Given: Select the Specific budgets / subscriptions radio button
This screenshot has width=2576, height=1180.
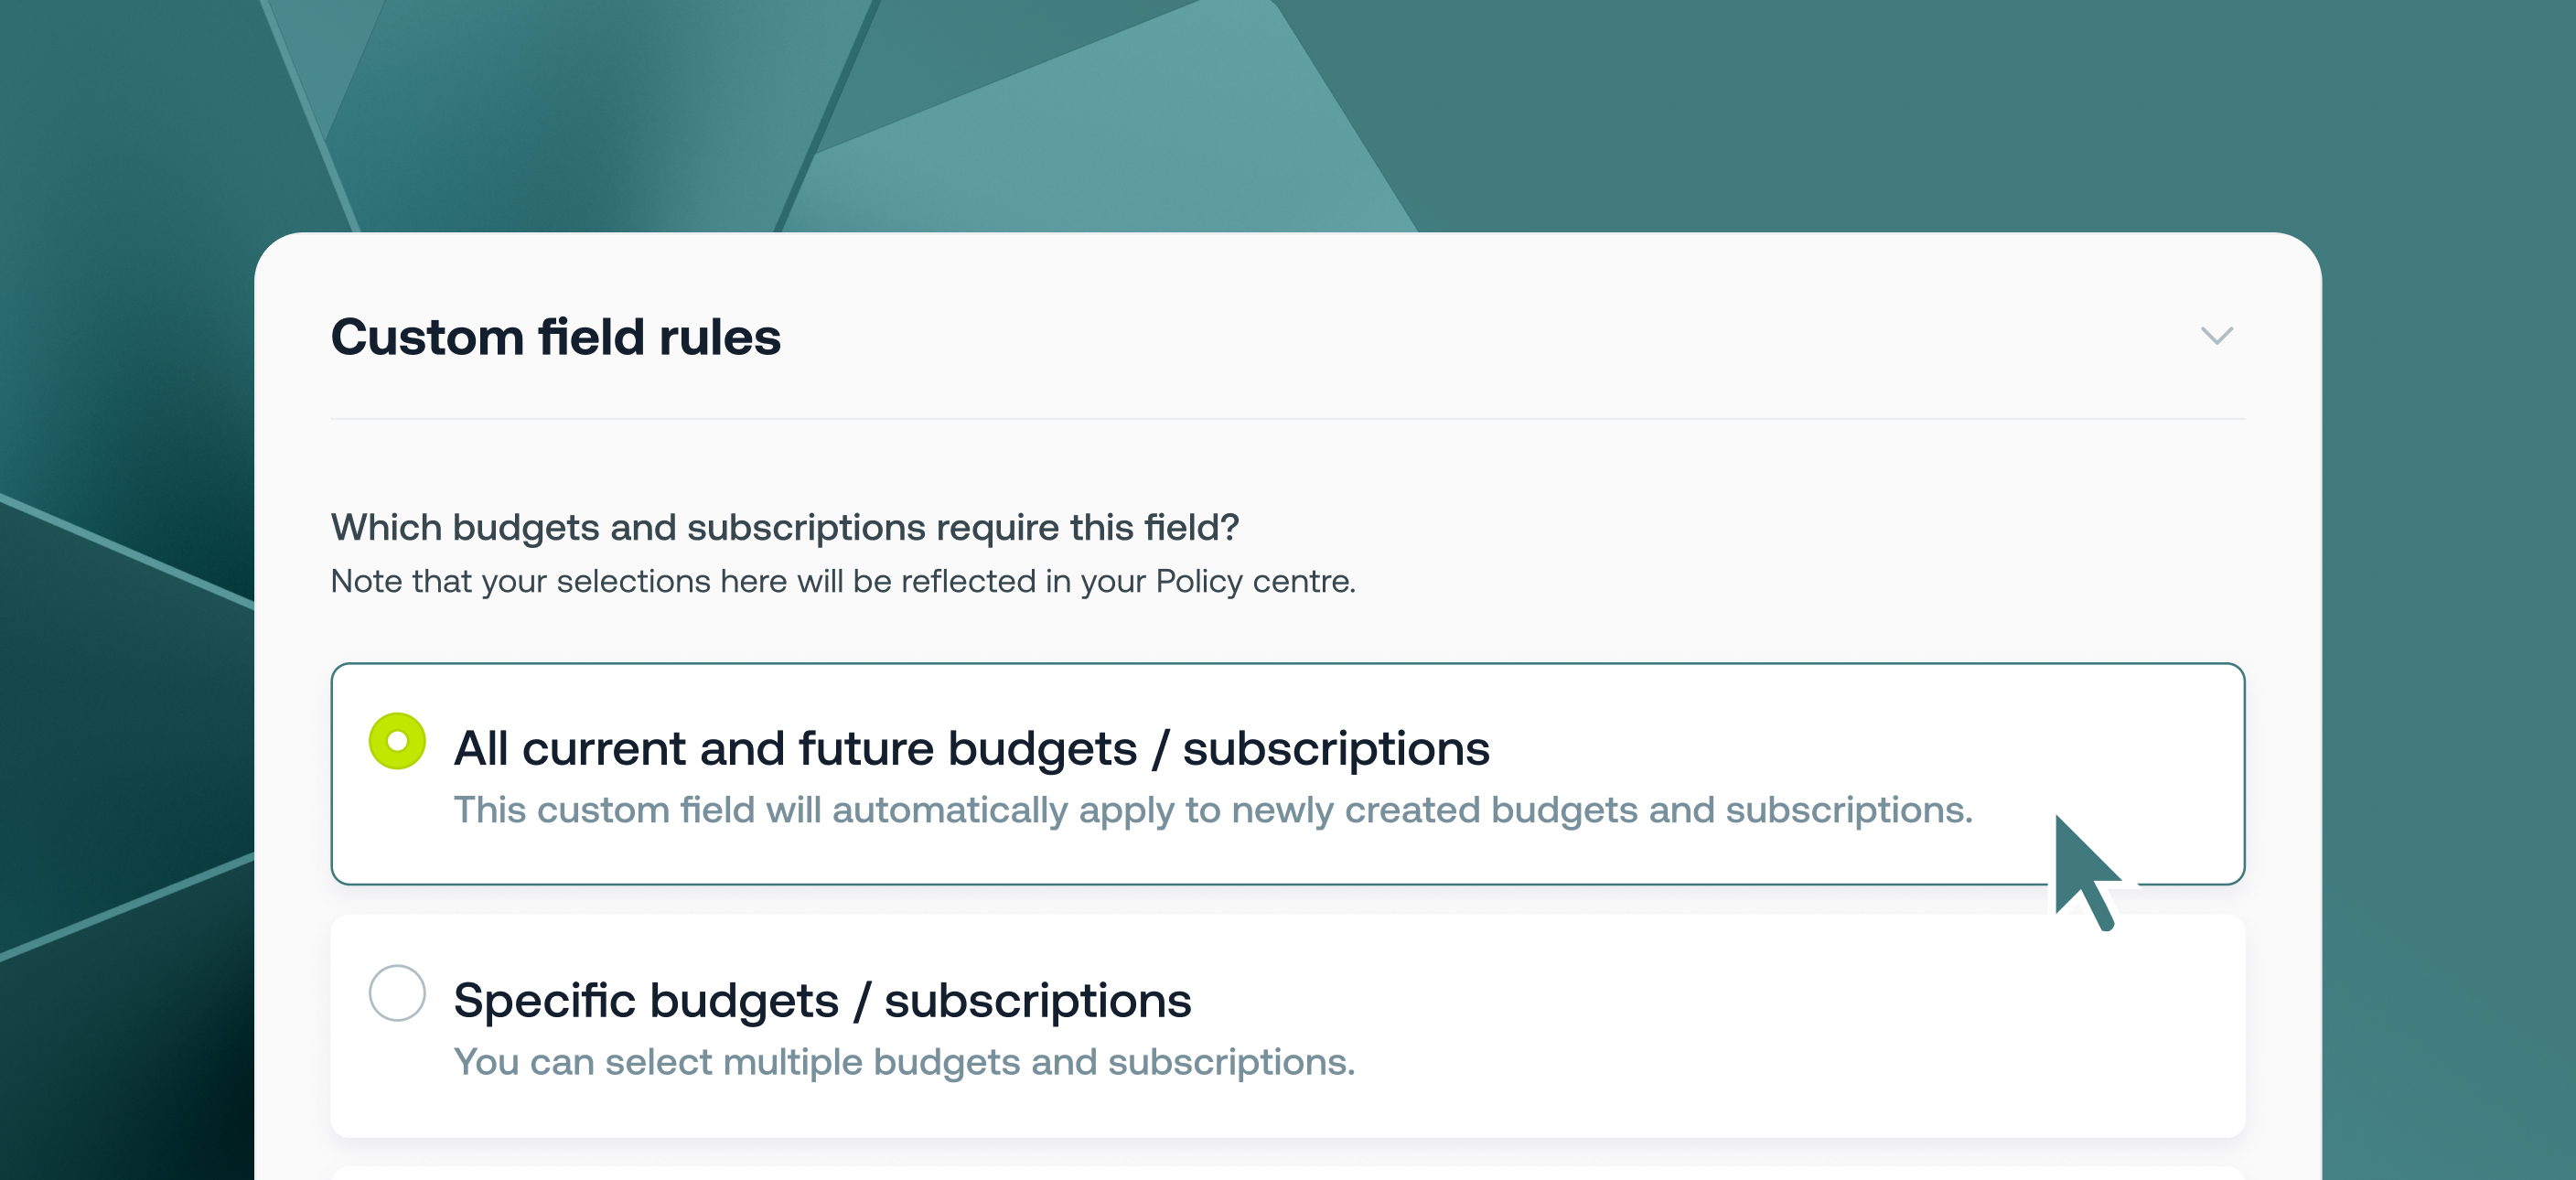Looking at the screenshot, I should pyautogui.click(x=397, y=993).
